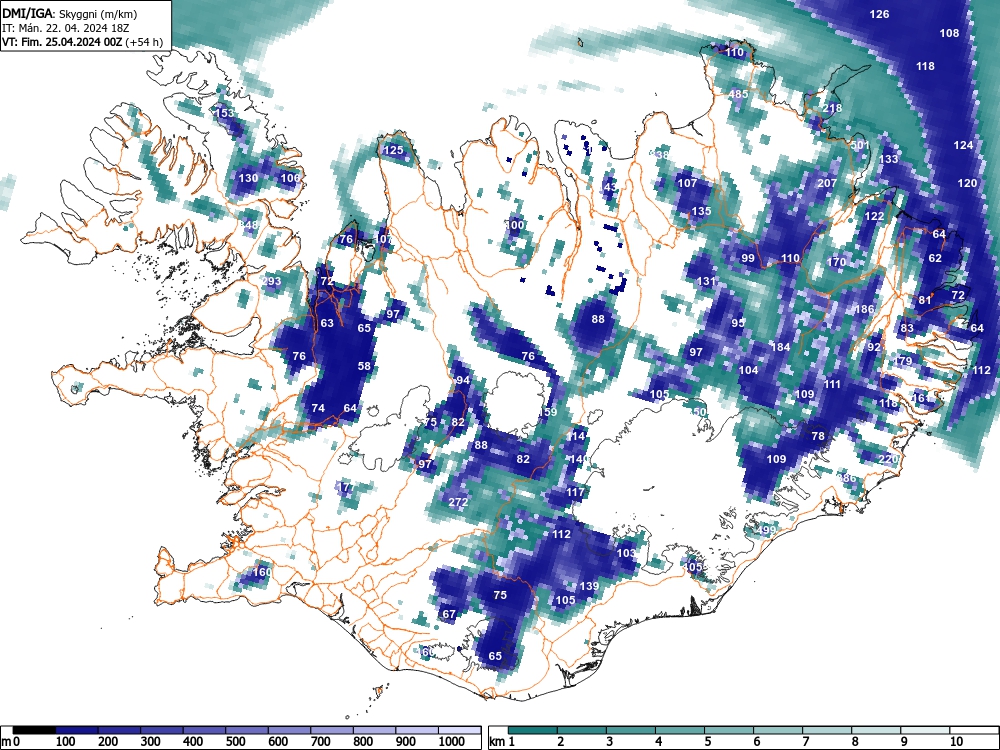Click the visibility value '170' on the map
Viewport: 1000px width, 750px height.
[x=836, y=262]
